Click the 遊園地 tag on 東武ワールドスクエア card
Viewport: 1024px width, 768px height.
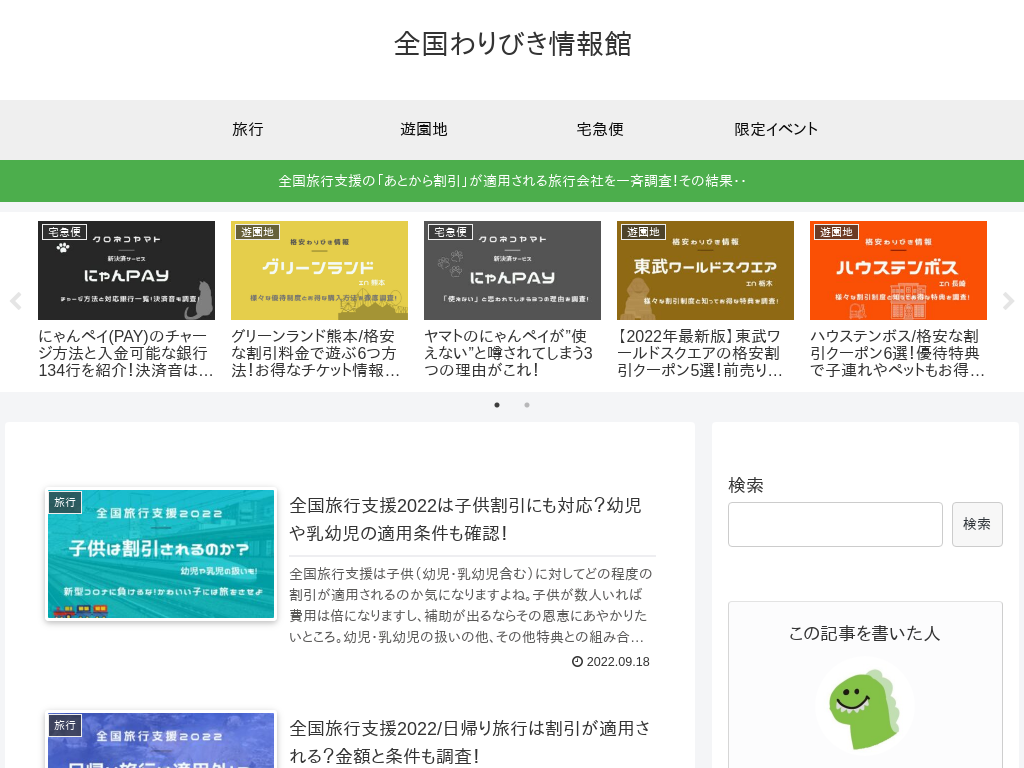point(643,232)
